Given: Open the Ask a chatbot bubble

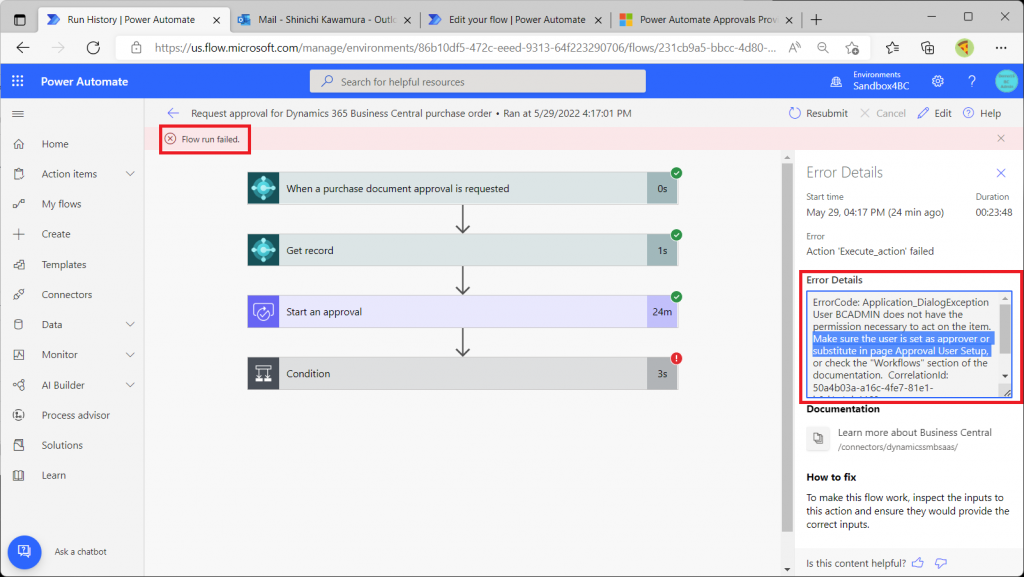Looking at the screenshot, I should point(24,552).
